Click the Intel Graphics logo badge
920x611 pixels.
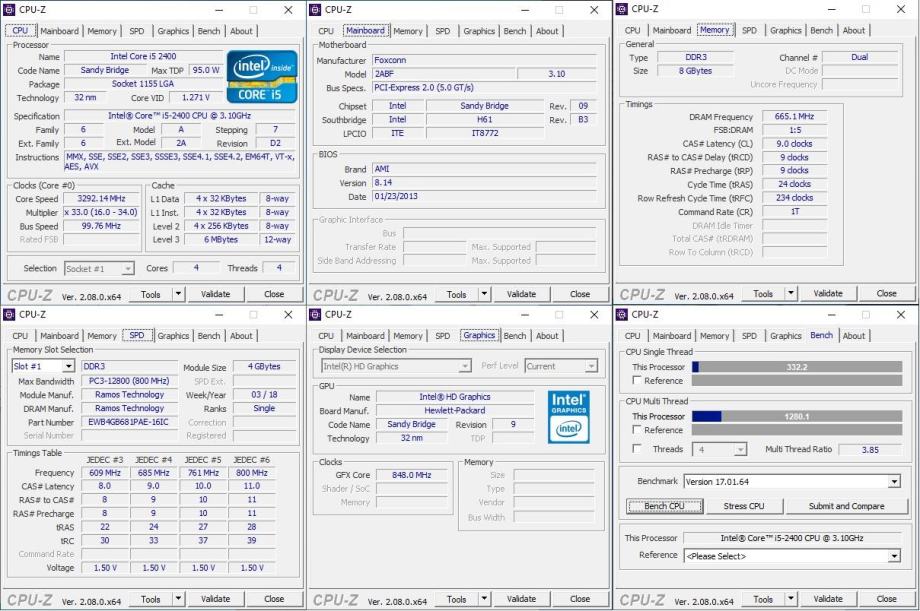(x=569, y=416)
